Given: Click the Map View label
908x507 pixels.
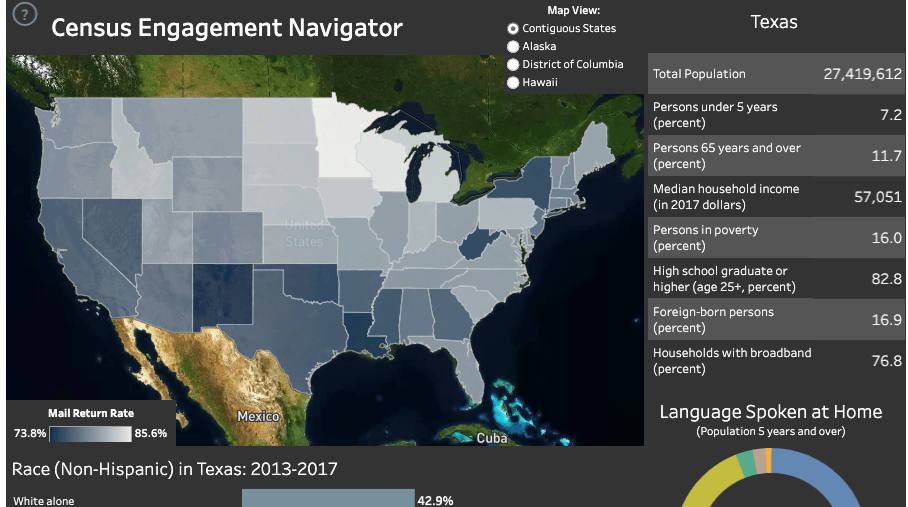Looking at the screenshot, I should click(573, 10).
